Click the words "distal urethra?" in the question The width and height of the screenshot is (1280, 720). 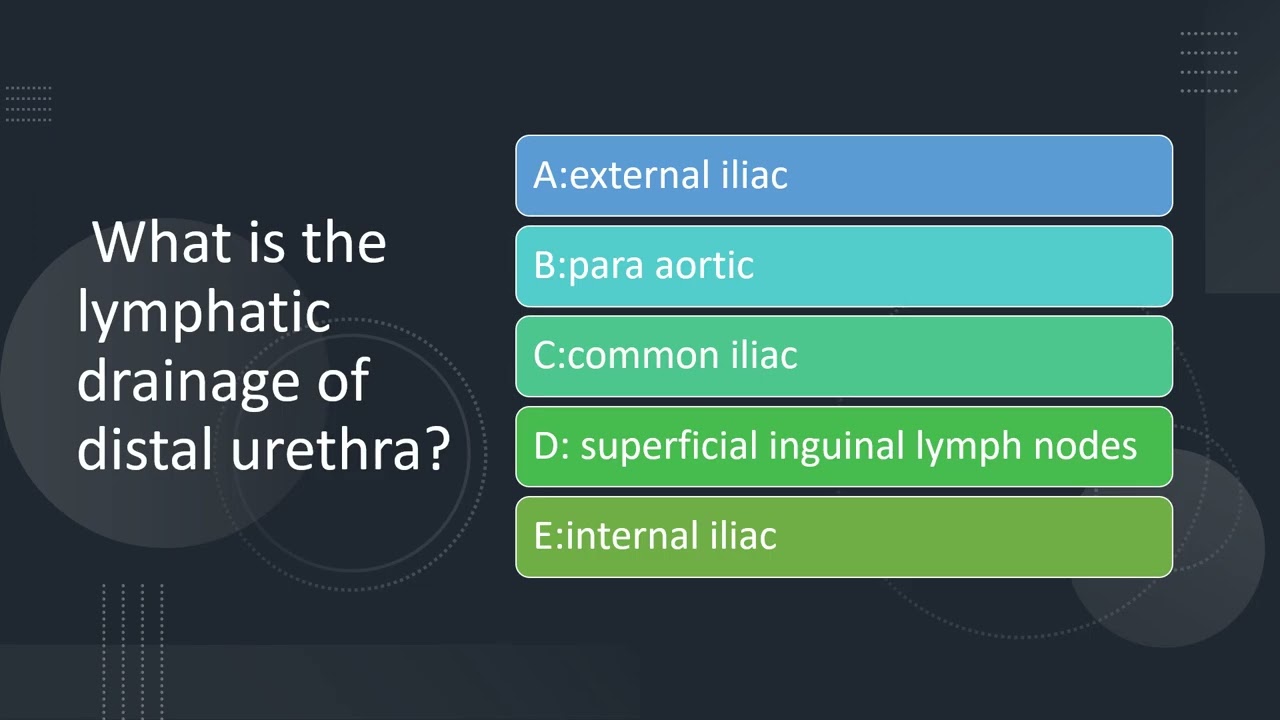click(264, 449)
